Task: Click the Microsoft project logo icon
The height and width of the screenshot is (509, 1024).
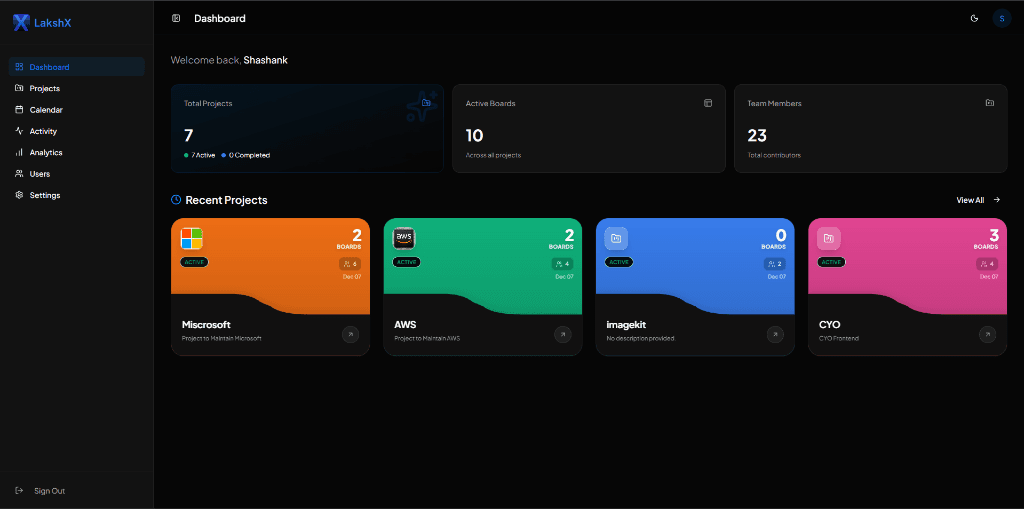Action: [x=192, y=238]
